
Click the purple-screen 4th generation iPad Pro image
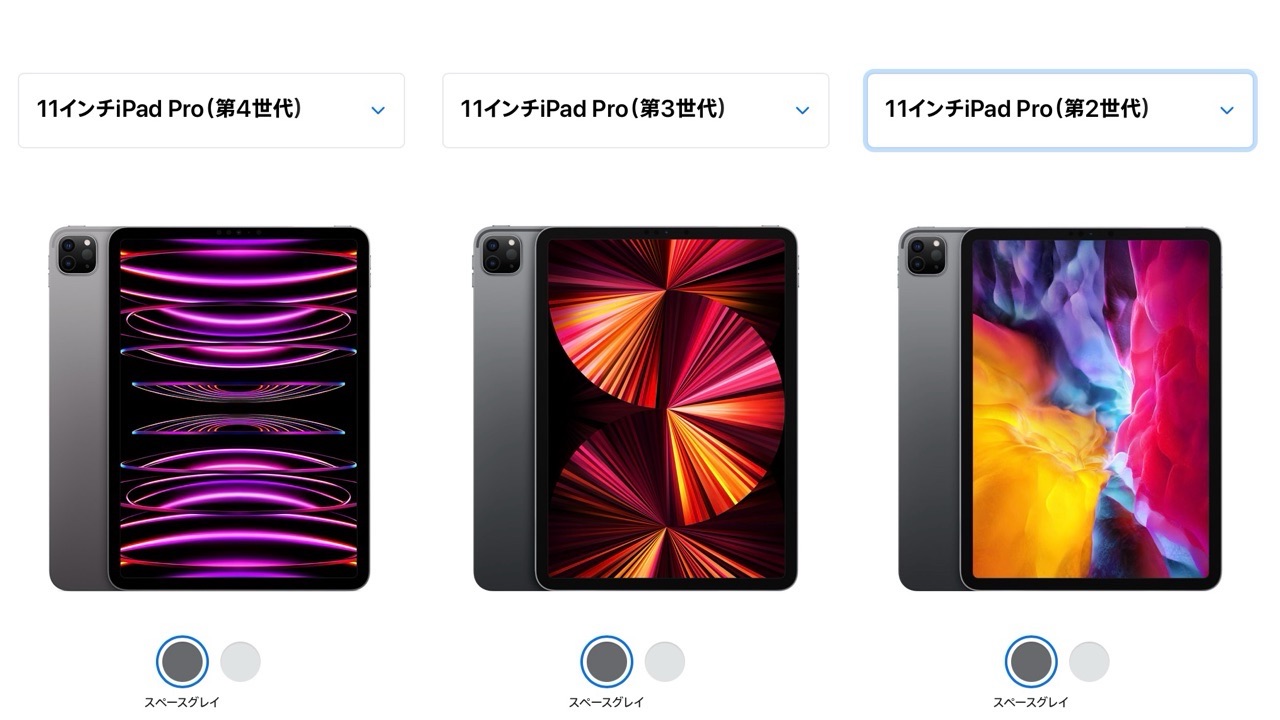tap(209, 408)
